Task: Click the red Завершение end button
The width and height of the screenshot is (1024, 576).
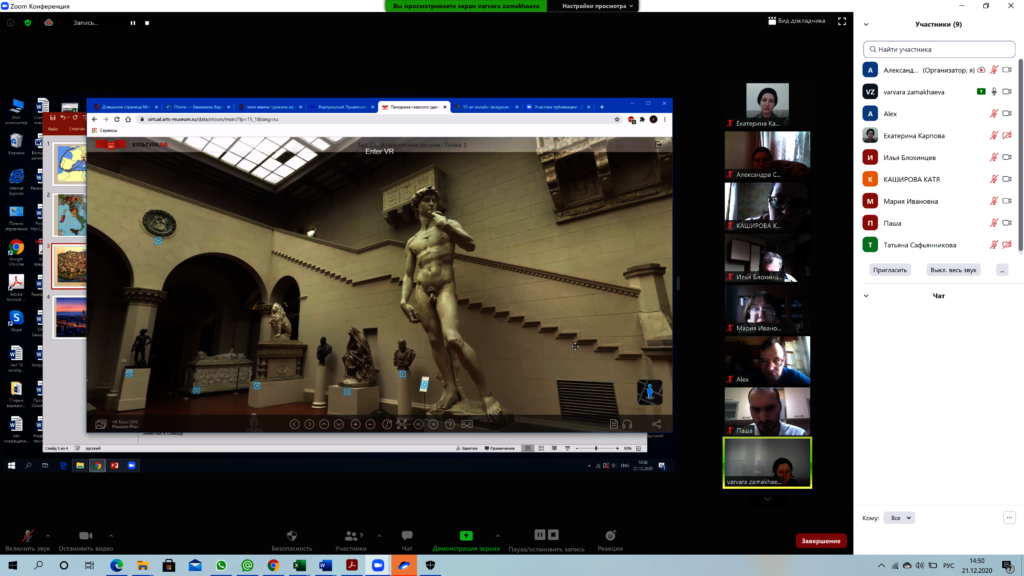Action: (821, 541)
